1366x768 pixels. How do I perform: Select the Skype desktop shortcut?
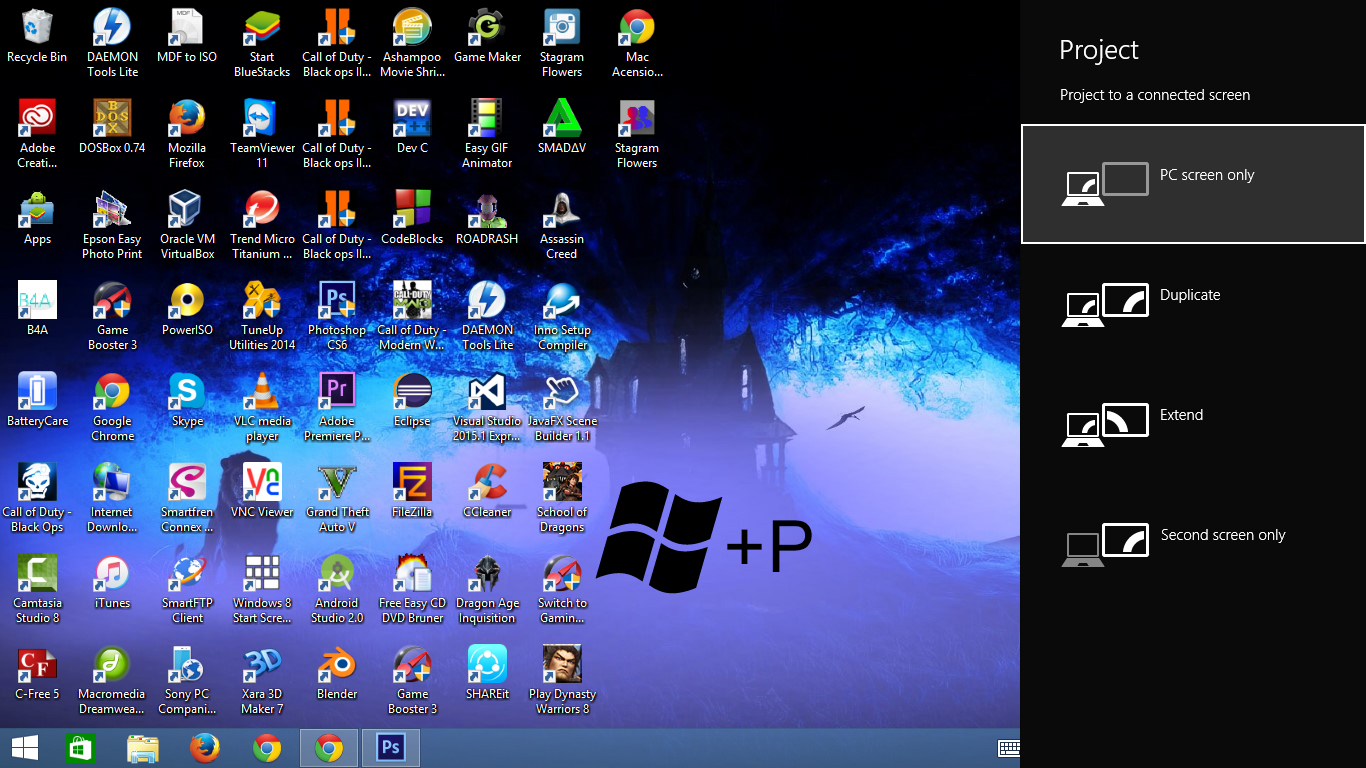187,401
